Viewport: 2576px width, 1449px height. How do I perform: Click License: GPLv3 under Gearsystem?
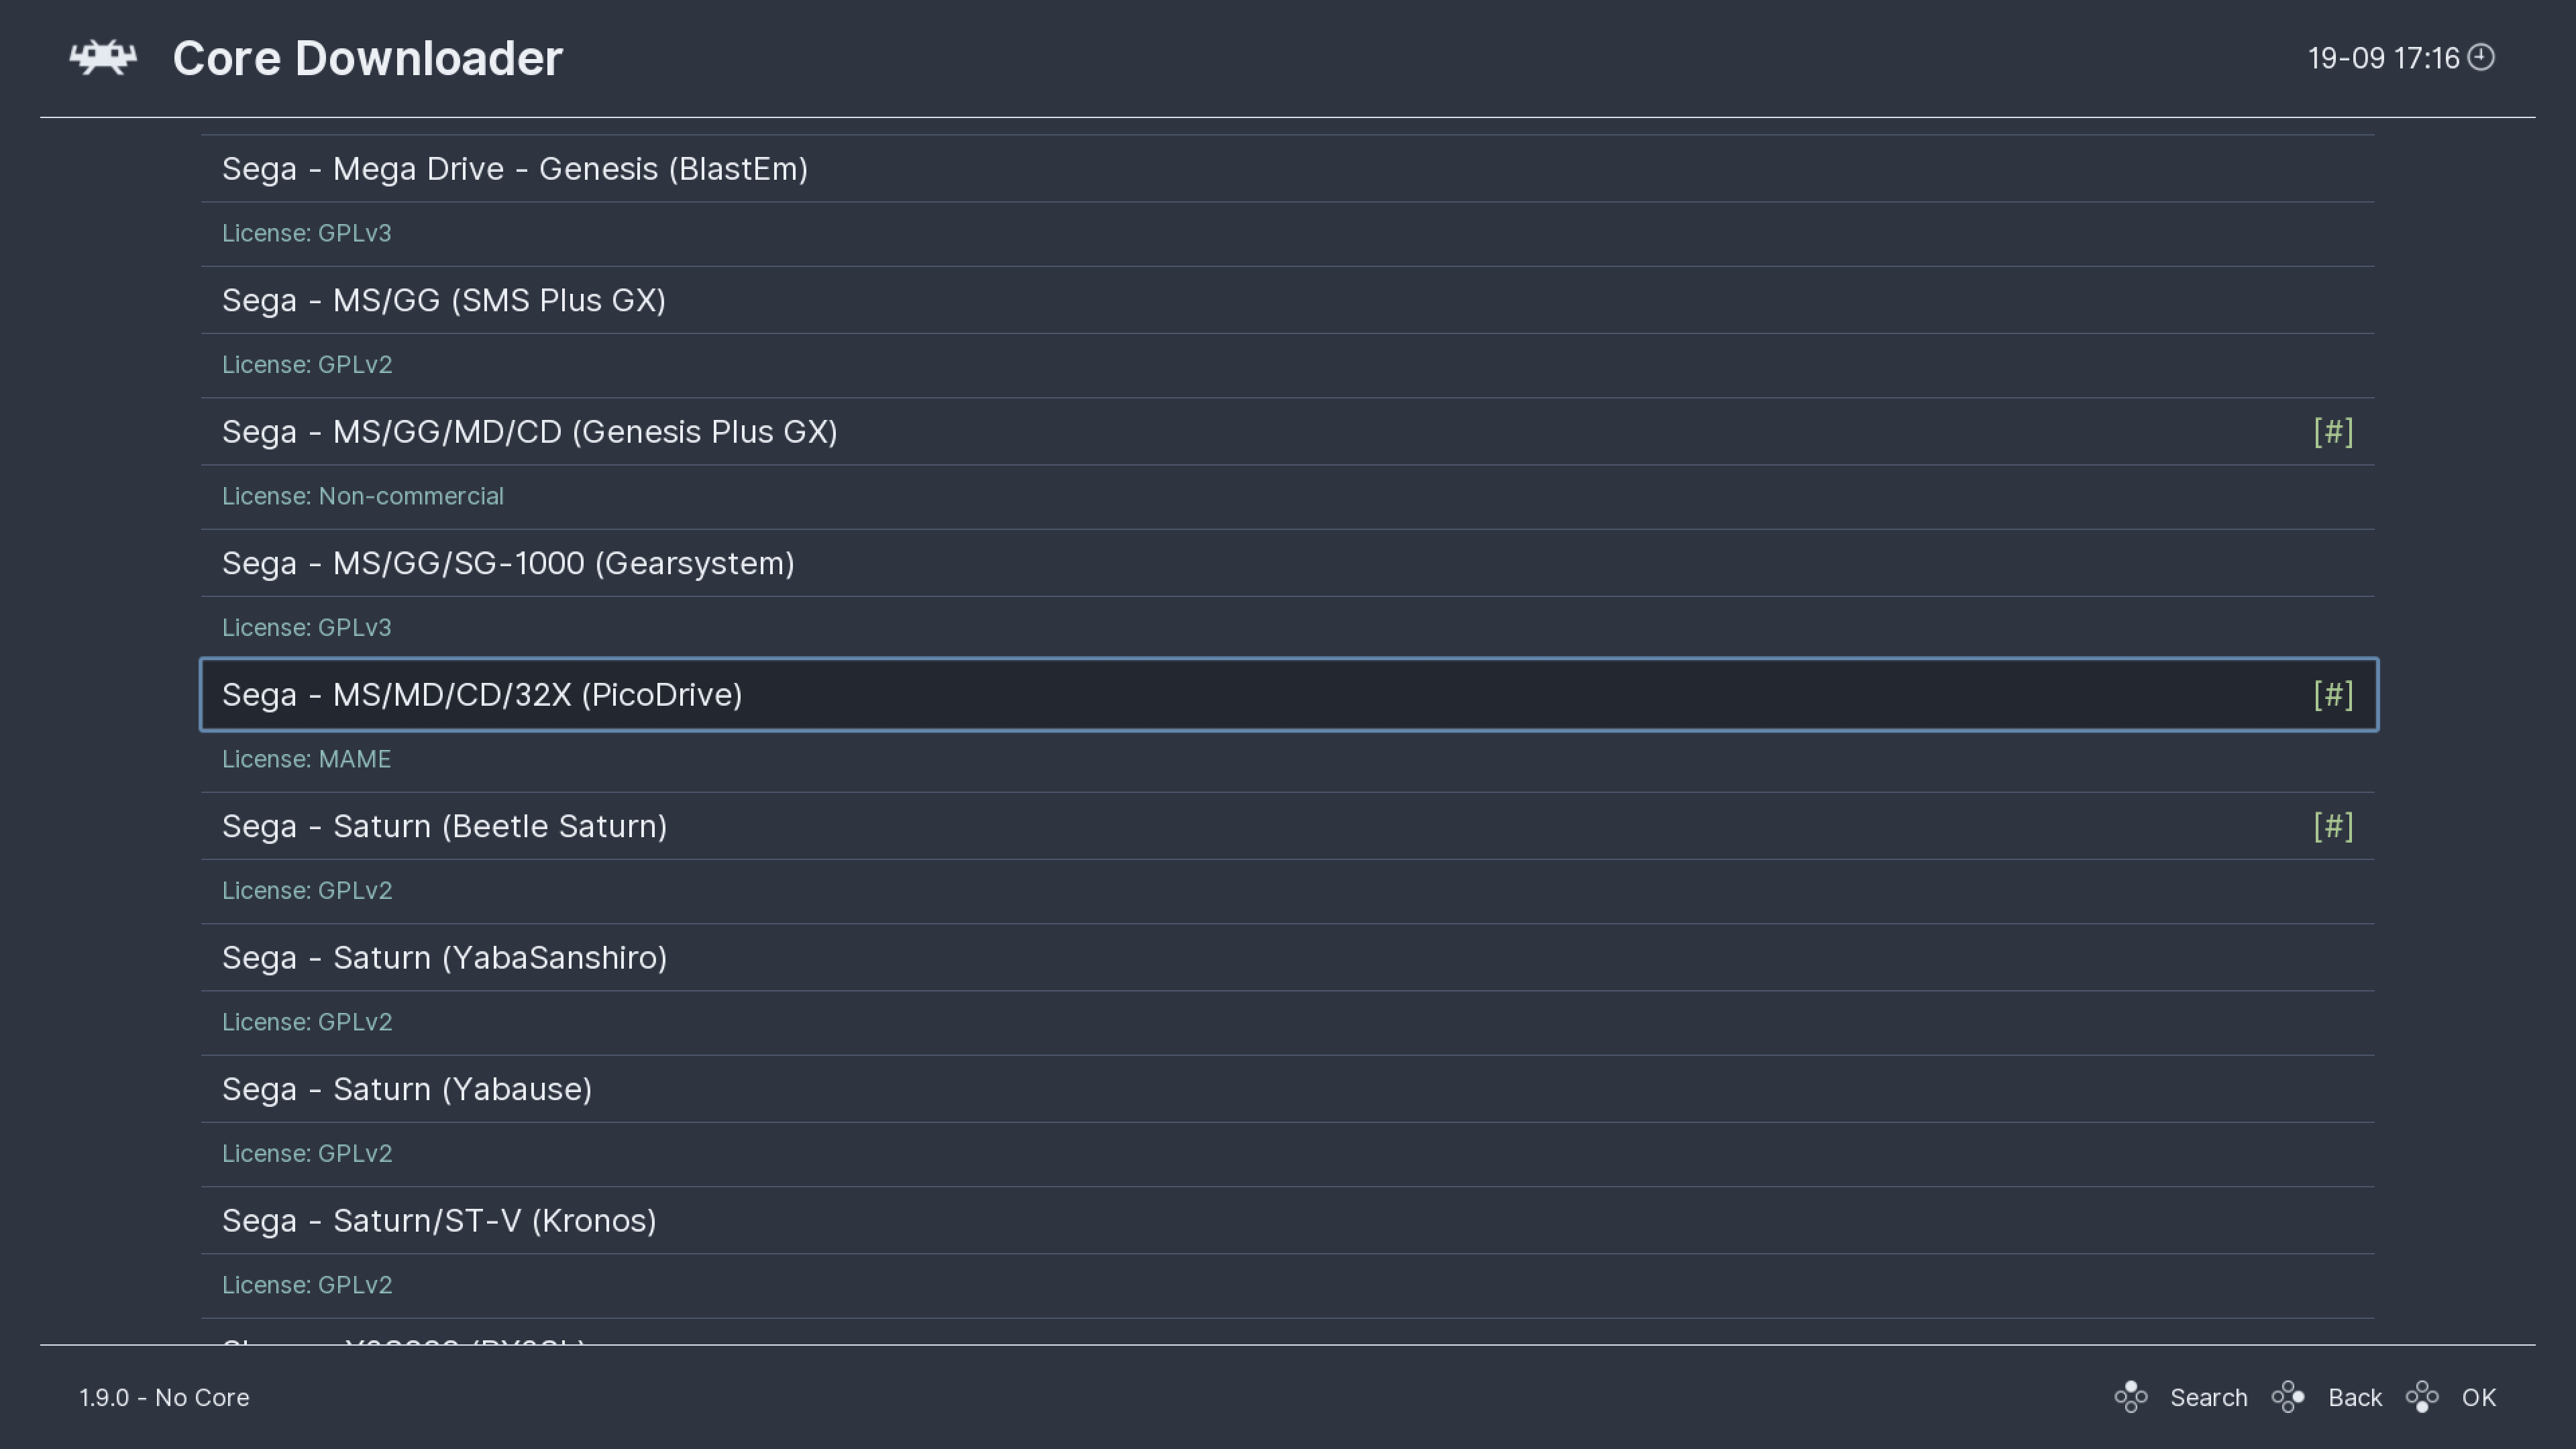pyautogui.click(x=306, y=628)
